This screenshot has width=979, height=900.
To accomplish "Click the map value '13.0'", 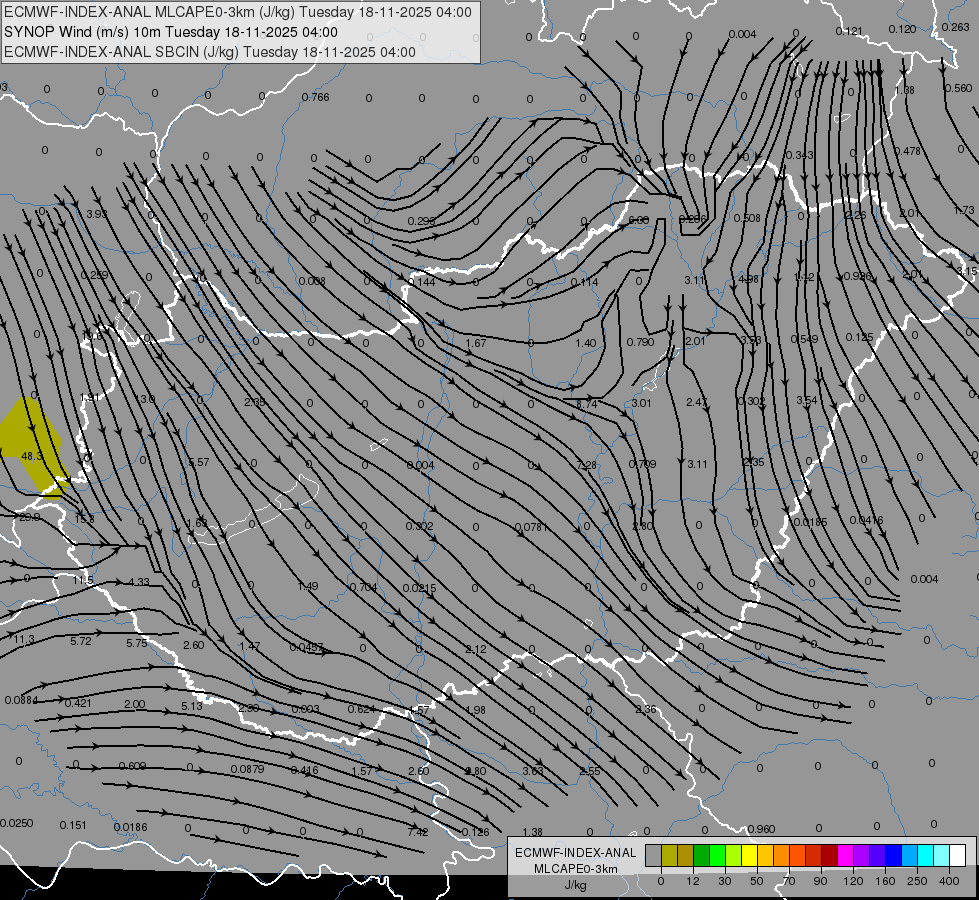I will pos(145,399).
